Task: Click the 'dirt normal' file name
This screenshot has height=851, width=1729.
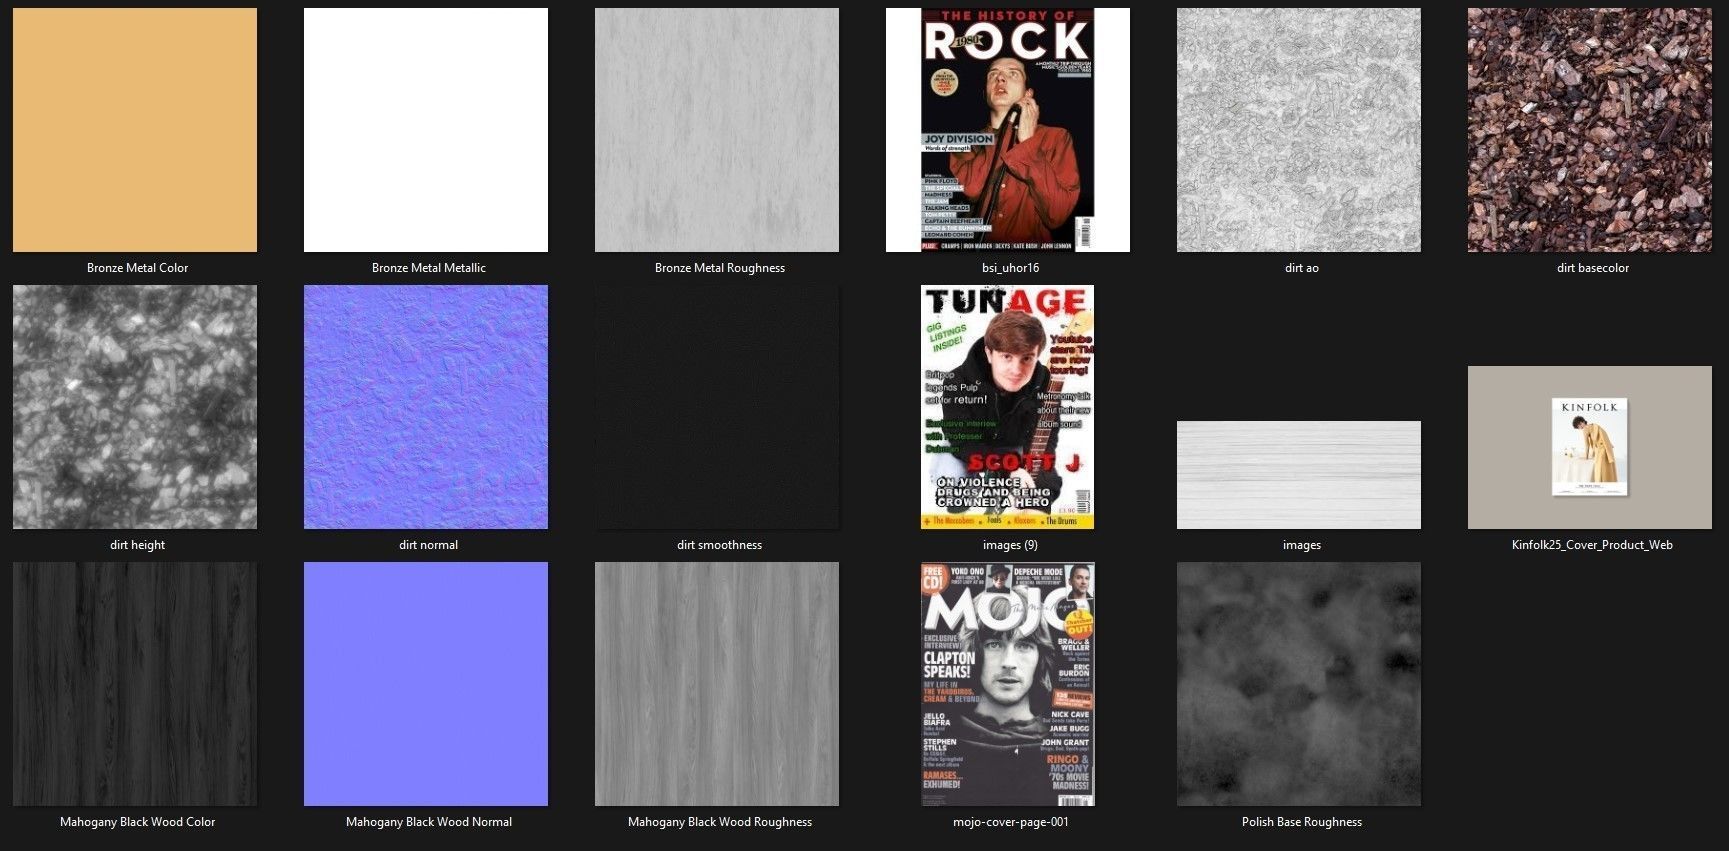Action: 429,545
